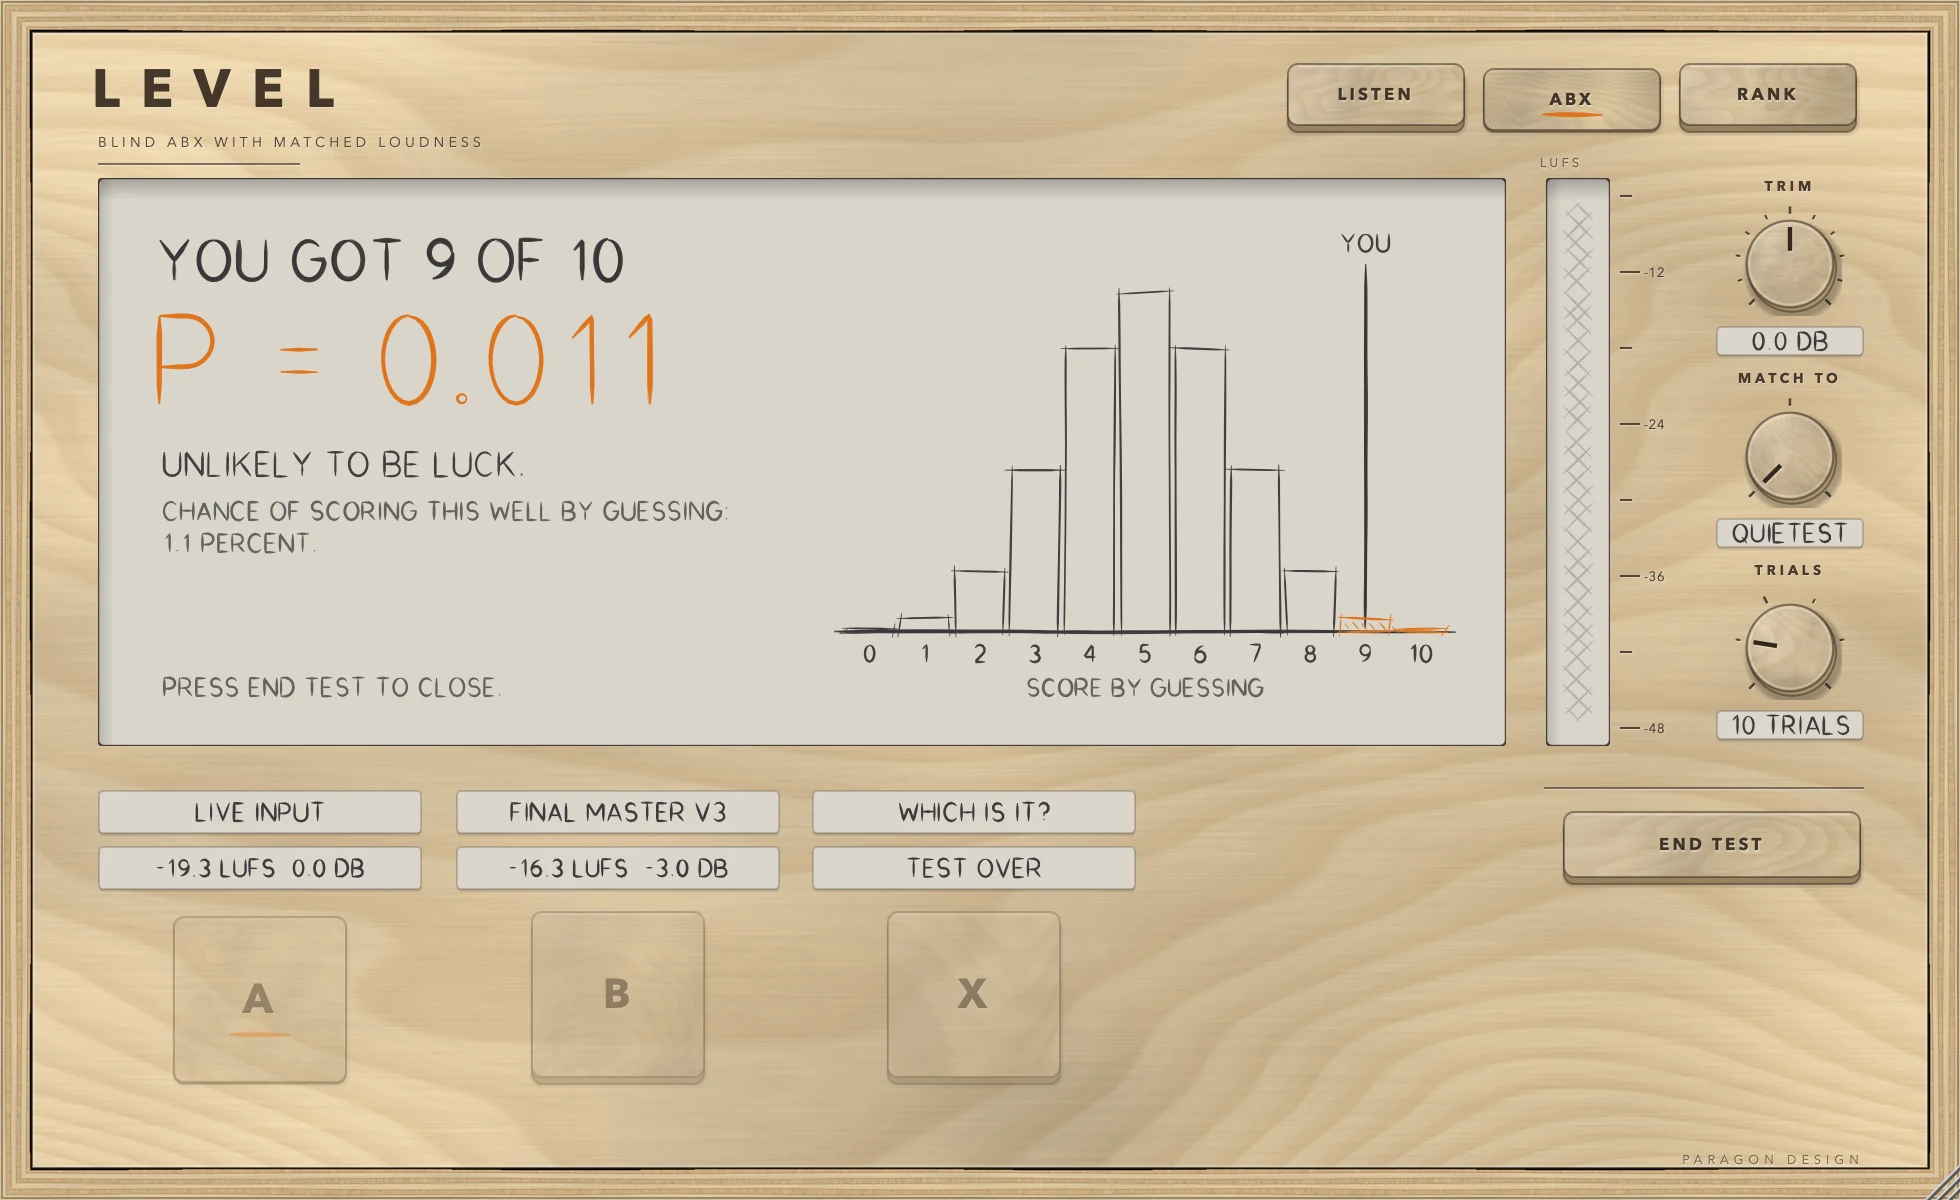Click the LEVEL logo title
The image size is (1960, 1200).
pyautogui.click(x=215, y=89)
